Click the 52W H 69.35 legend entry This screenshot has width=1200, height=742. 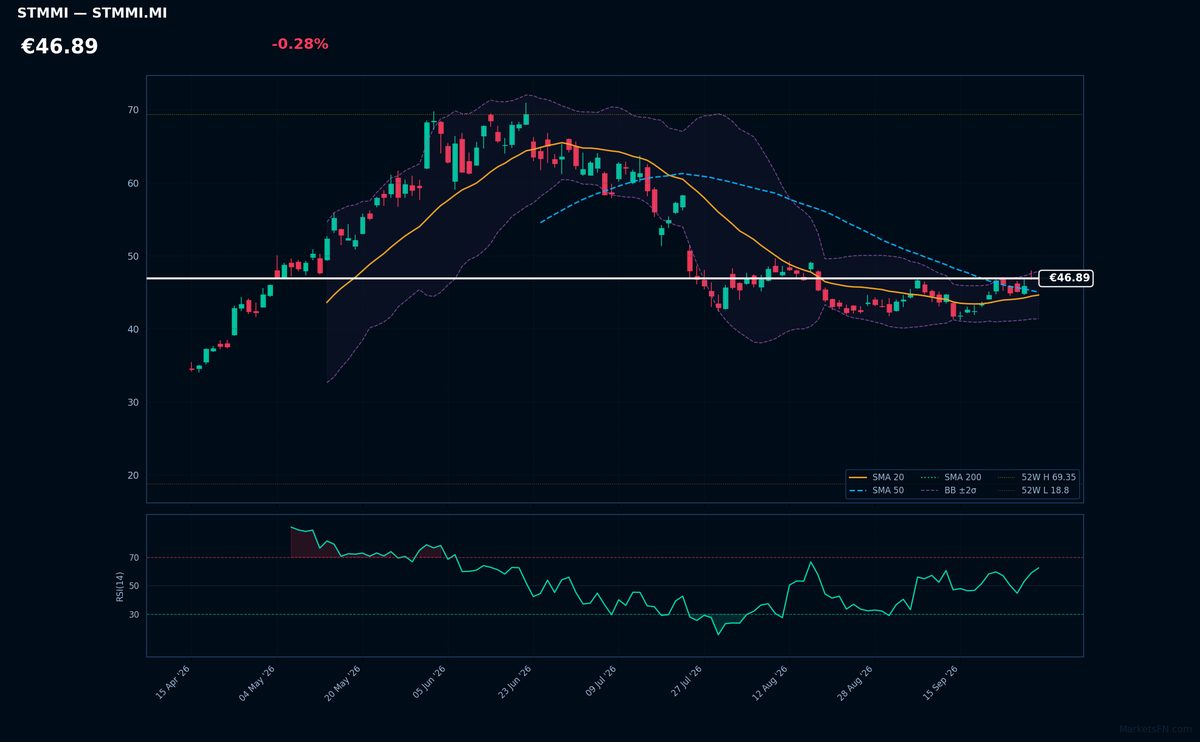coord(1037,478)
